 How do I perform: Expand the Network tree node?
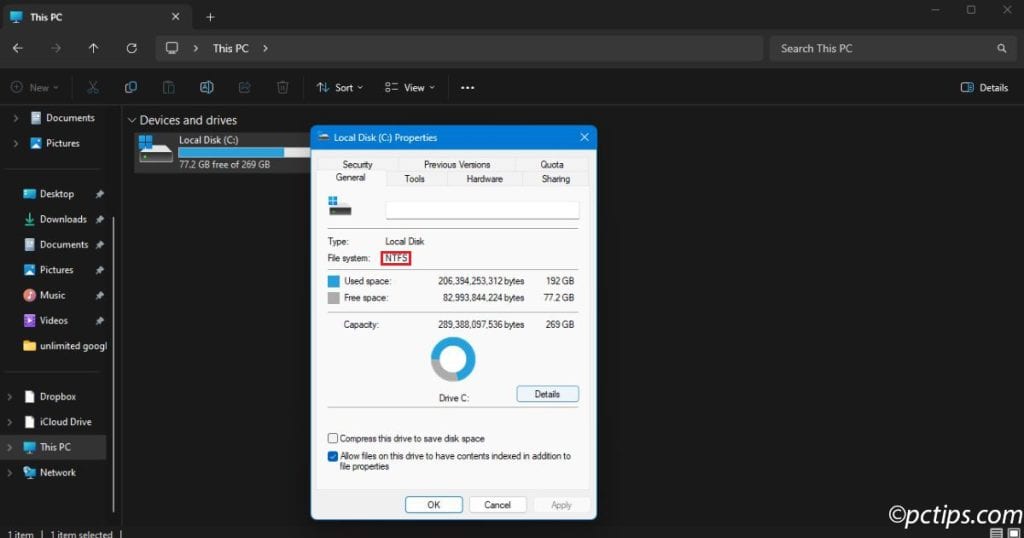[9, 472]
